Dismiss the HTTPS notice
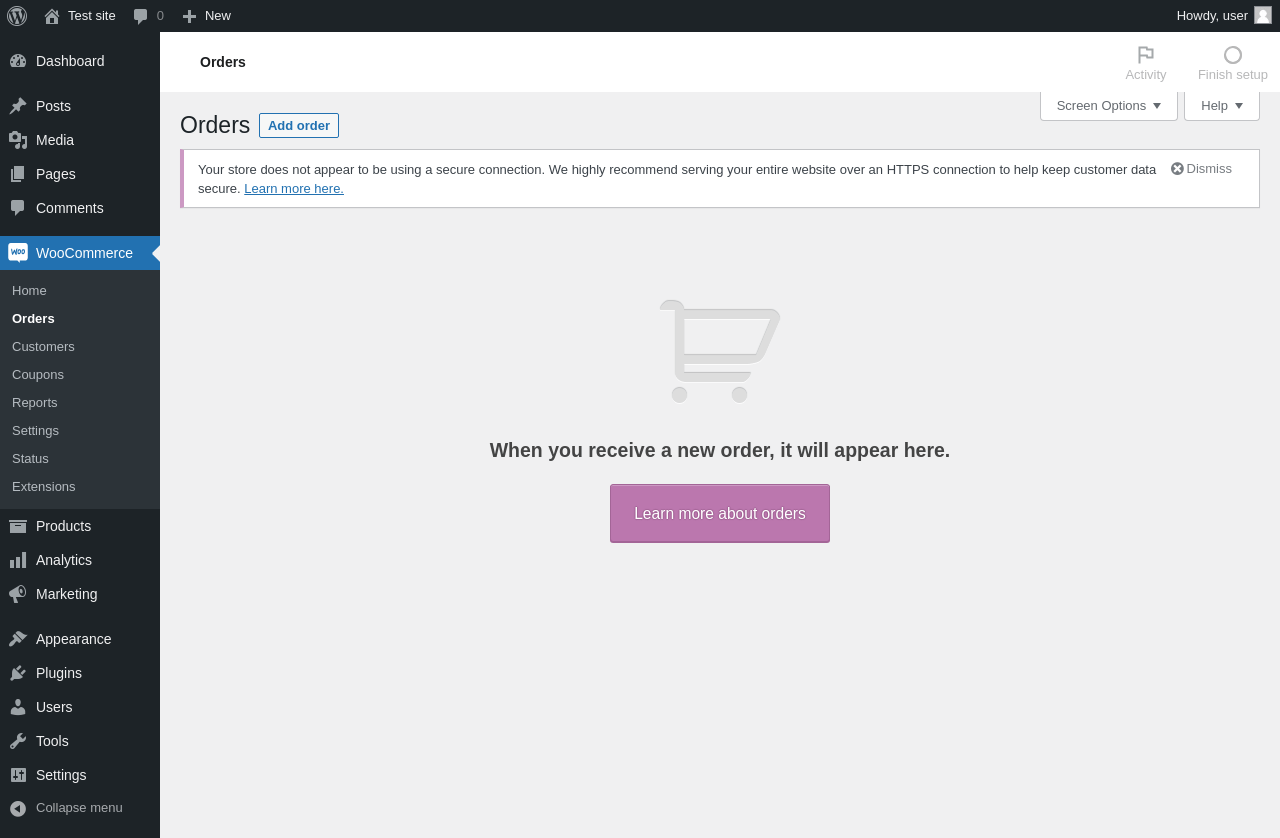Screen dimensions: 1280x838 1201,169
